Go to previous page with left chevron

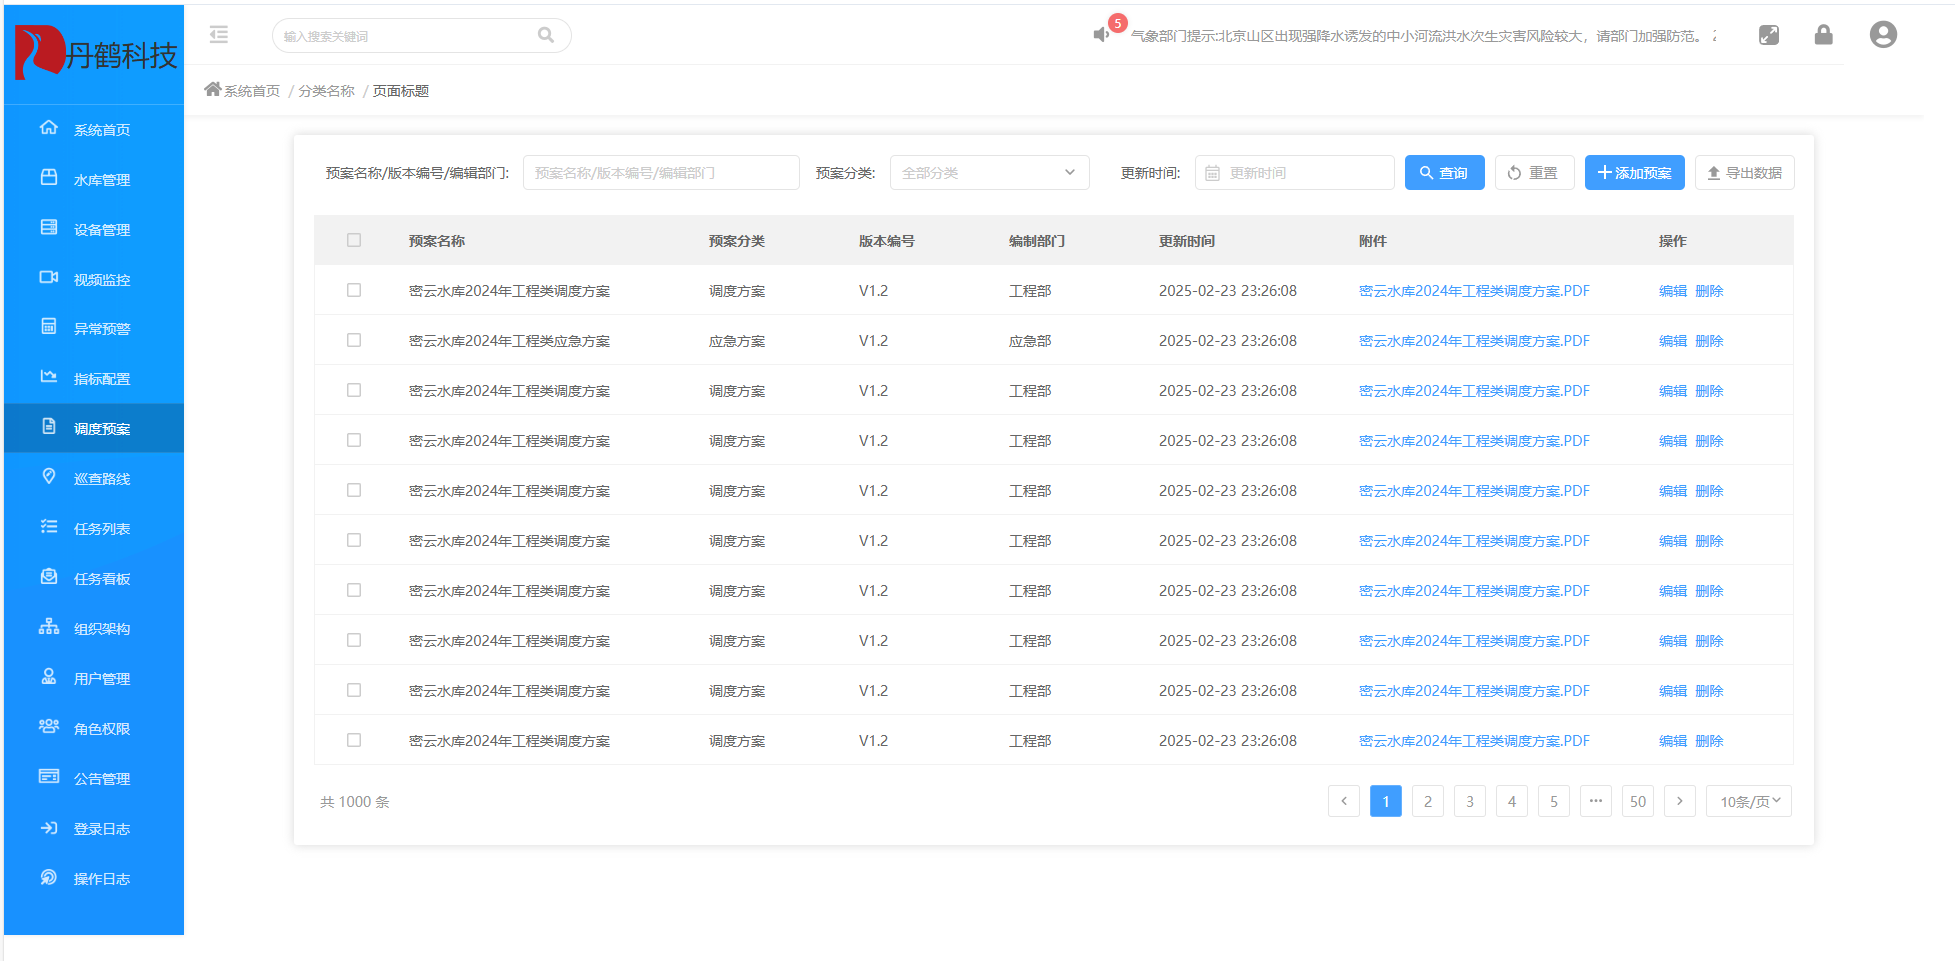pos(1344,802)
